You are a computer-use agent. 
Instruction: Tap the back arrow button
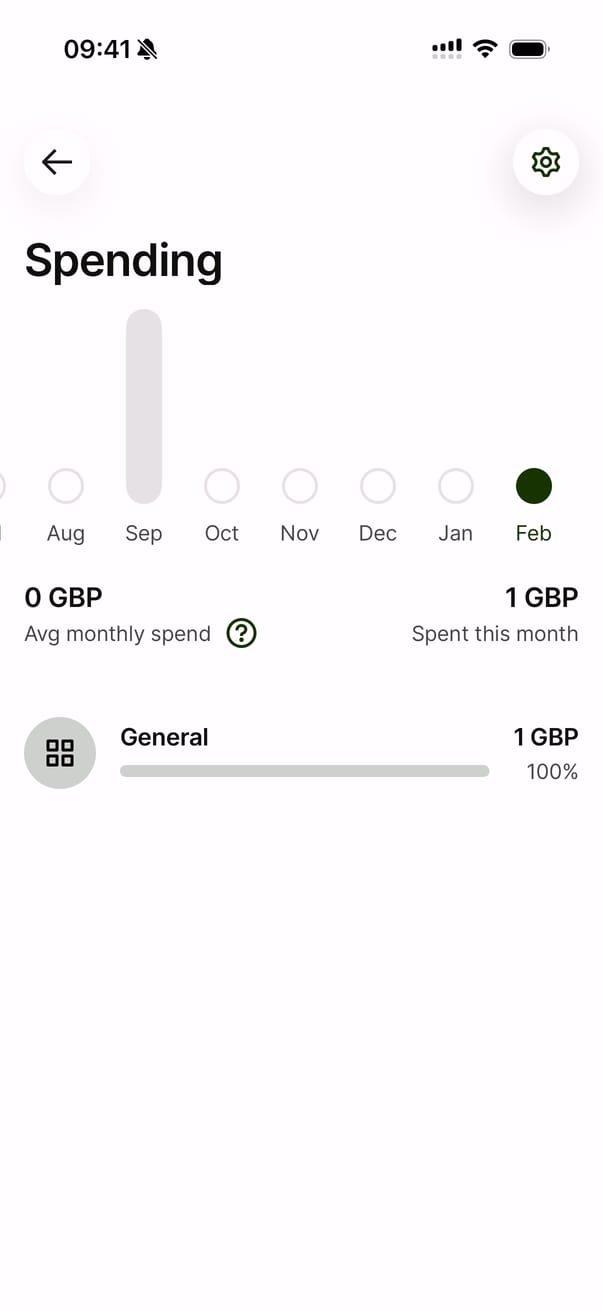[57, 162]
